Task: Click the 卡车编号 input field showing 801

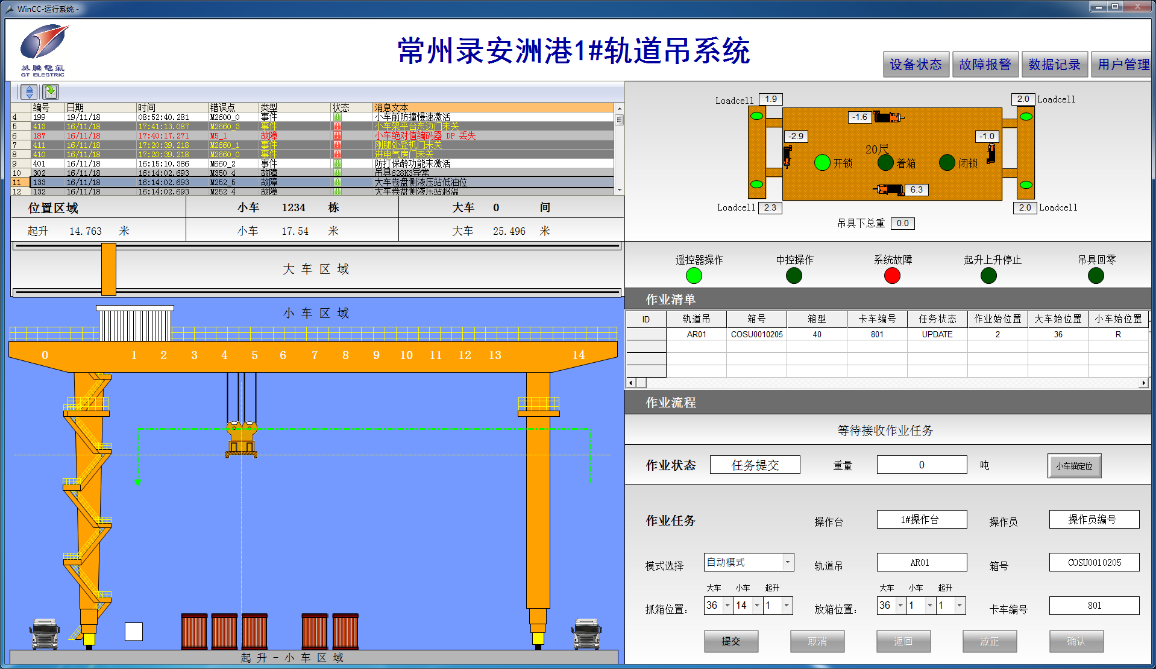Action: click(x=1094, y=606)
